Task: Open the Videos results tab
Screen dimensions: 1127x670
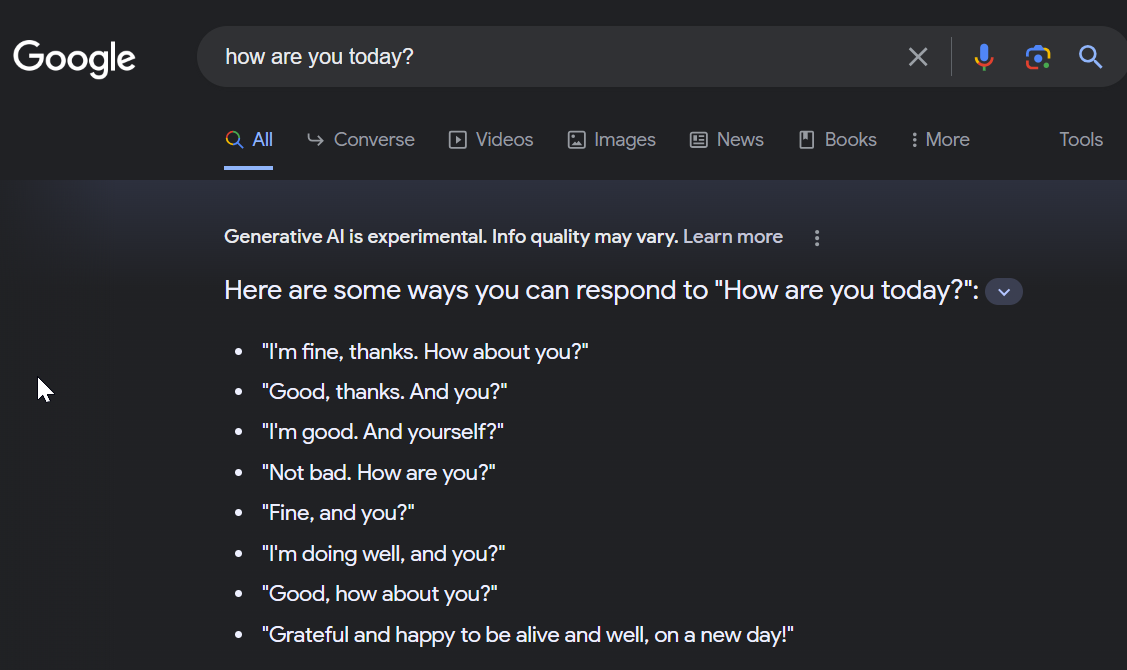Action: (x=504, y=140)
